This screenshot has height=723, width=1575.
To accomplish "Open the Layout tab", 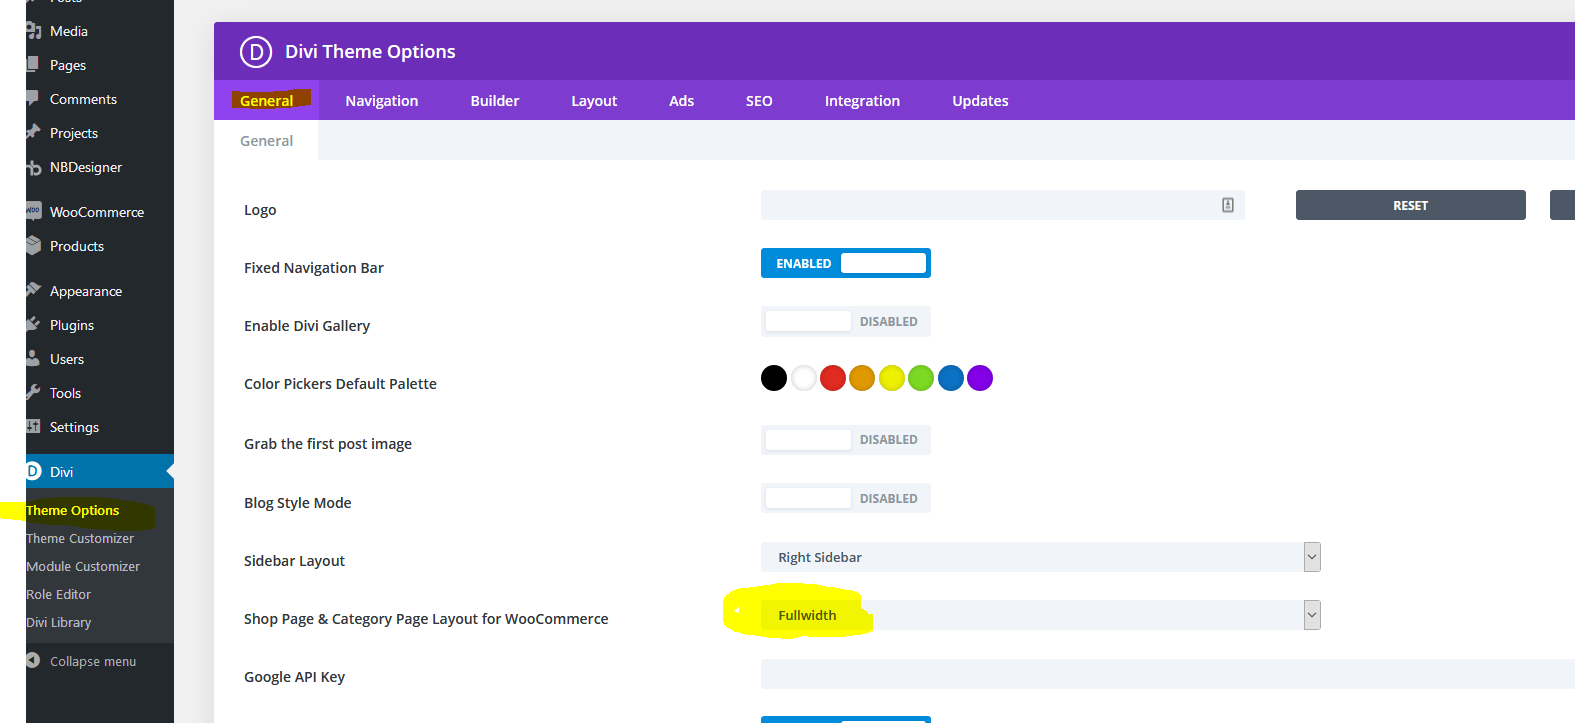I will pos(594,100).
